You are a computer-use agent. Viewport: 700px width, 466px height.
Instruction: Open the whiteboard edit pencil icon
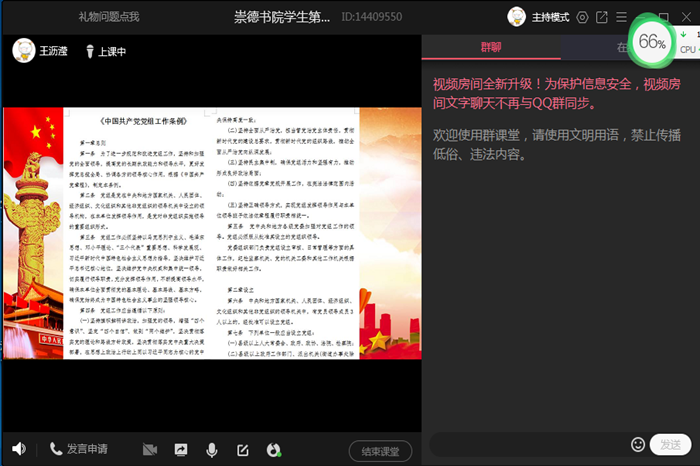[242, 450]
